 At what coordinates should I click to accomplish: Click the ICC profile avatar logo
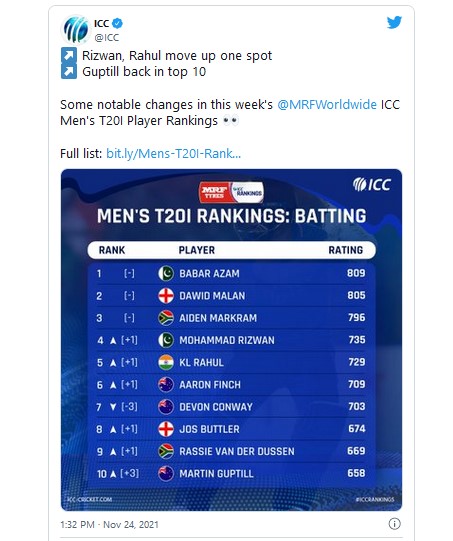point(76,30)
